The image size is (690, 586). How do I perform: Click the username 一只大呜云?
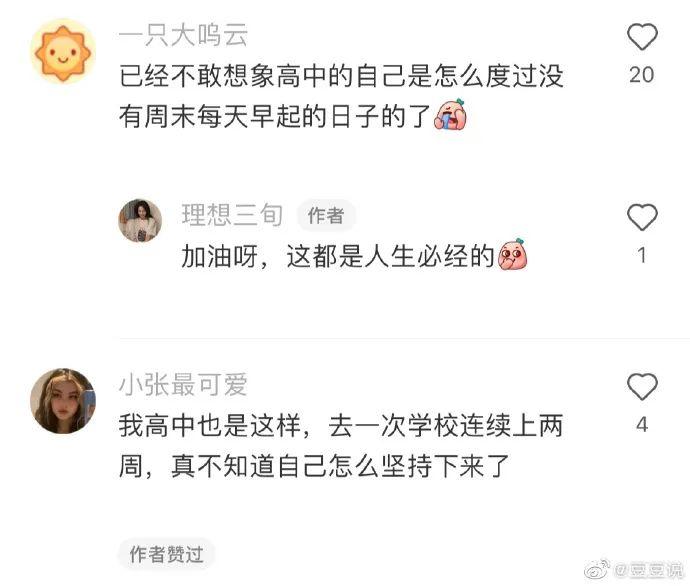click(183, 35)
